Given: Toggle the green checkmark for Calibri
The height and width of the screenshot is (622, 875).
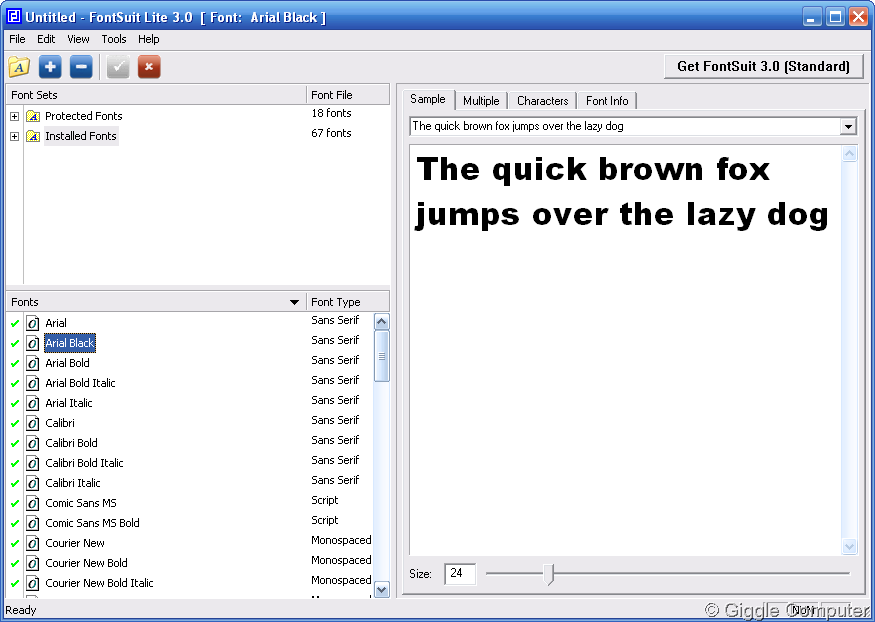Looking at the screenshot, I should coord(15,424).
